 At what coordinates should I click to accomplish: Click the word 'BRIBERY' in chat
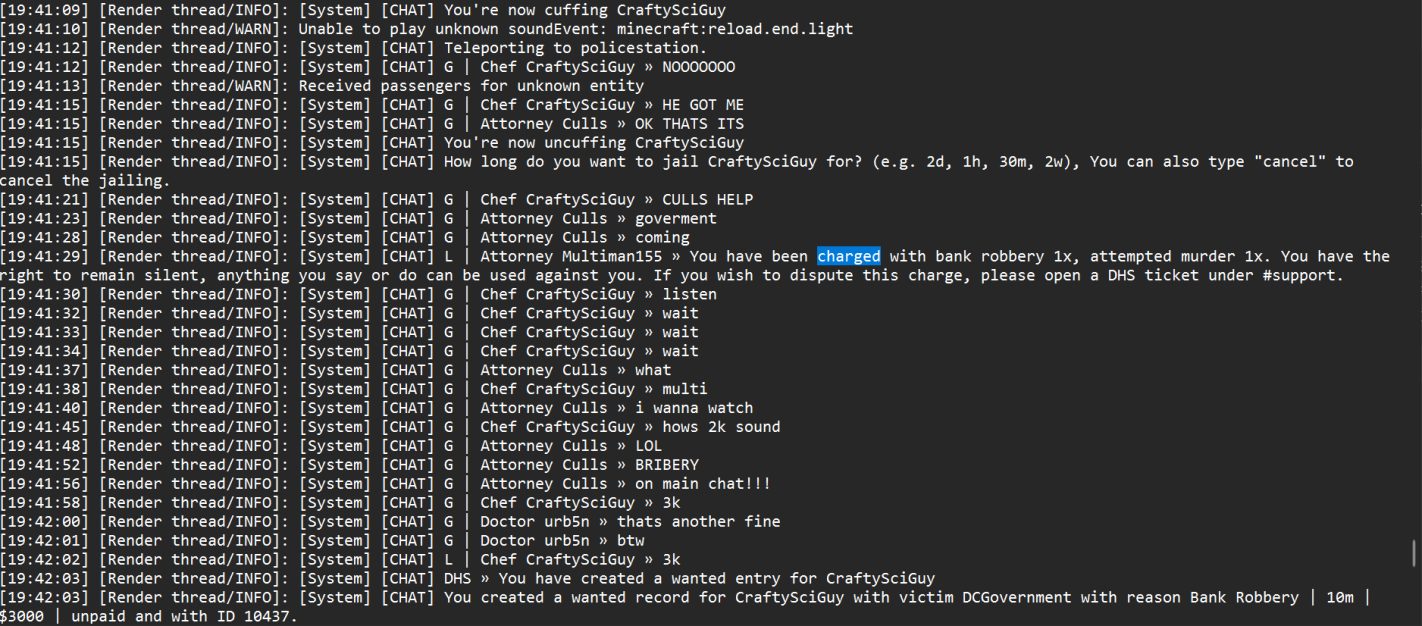(667, 465)
